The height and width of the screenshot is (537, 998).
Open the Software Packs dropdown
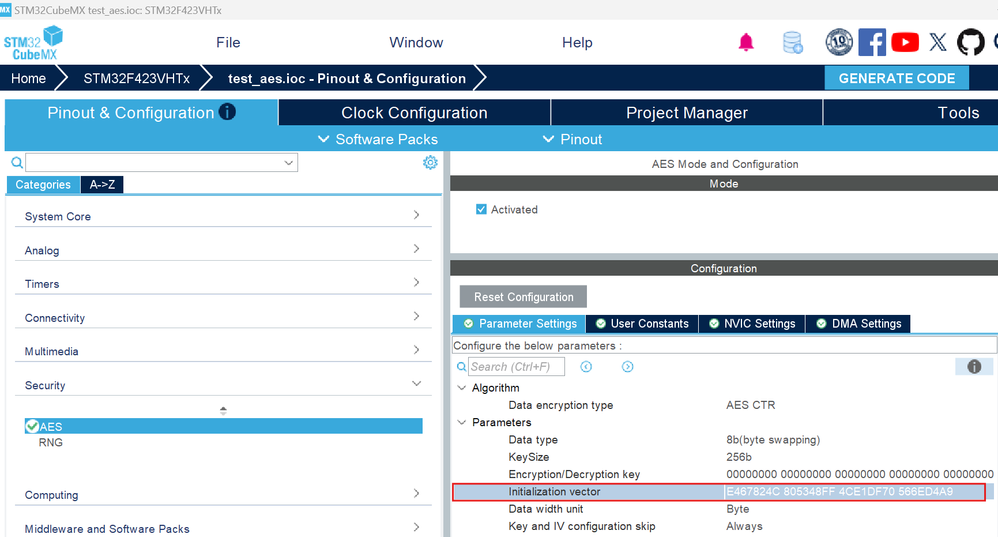(x=377, y=139)
